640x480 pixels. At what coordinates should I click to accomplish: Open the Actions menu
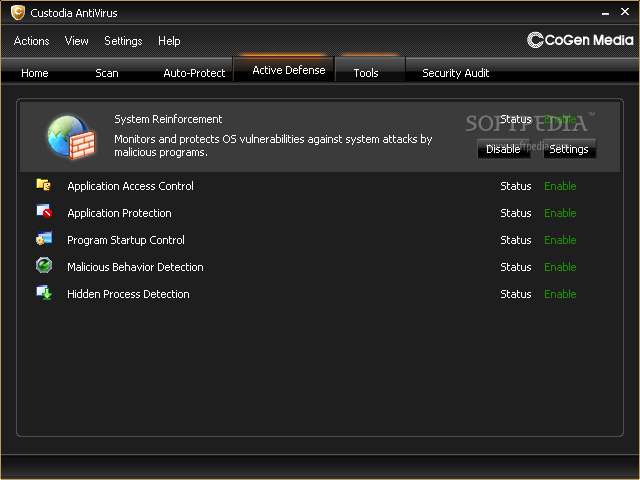tap(31, 41)
